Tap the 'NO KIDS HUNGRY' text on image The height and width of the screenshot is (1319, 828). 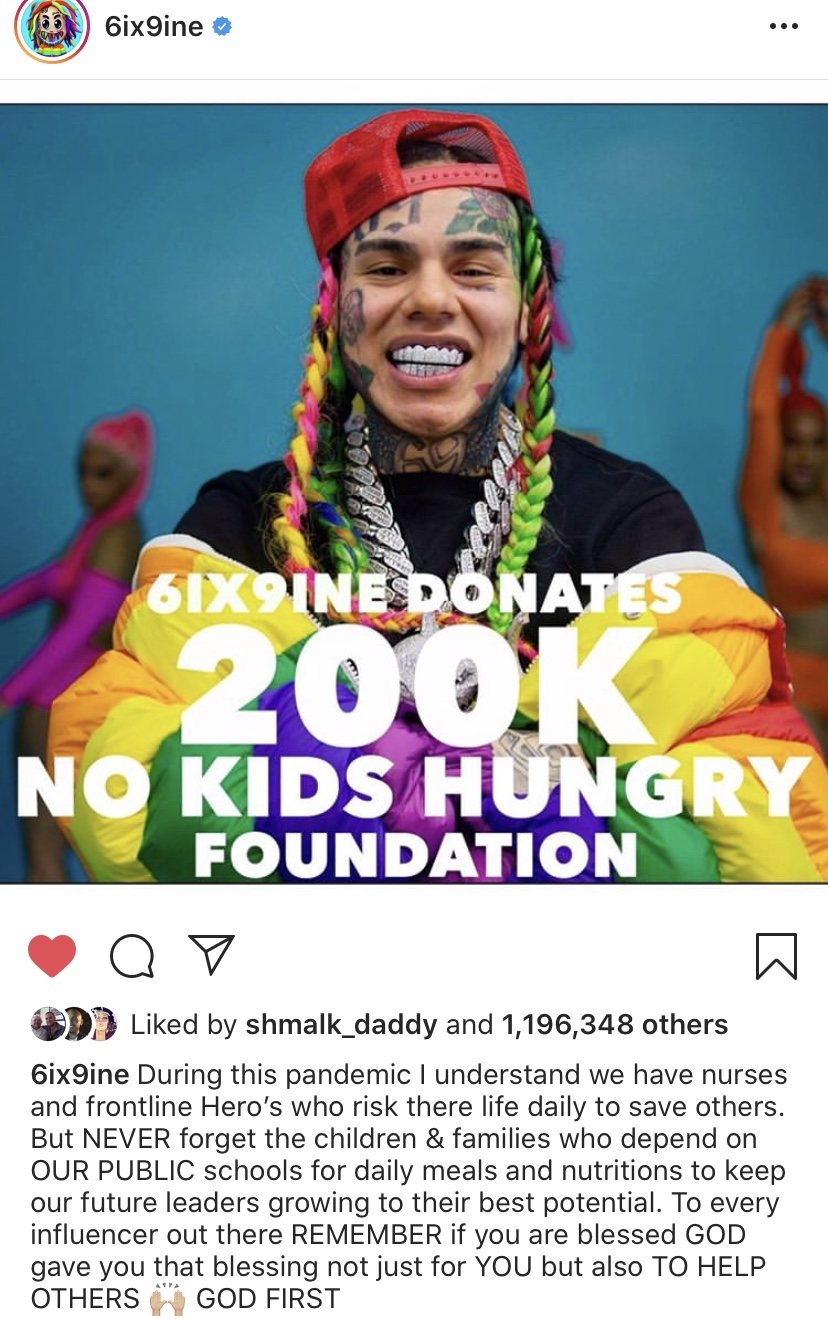[414, 785]
